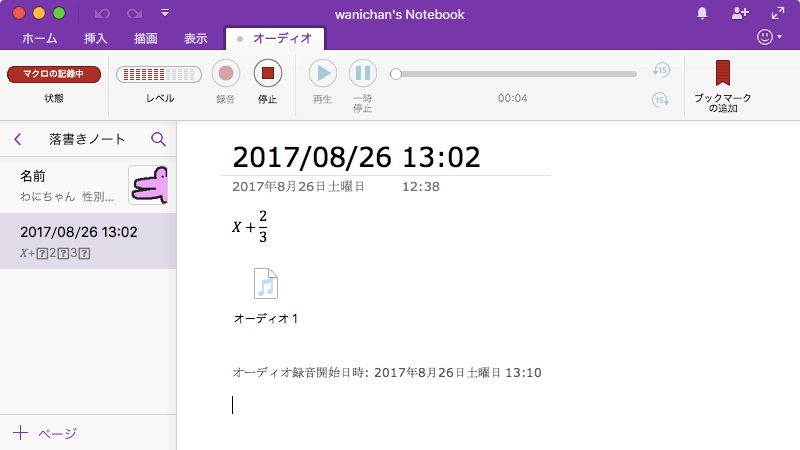This screenshot has height=450, width=800.
Task: Click the audio file music note icon
Action: 266,283
